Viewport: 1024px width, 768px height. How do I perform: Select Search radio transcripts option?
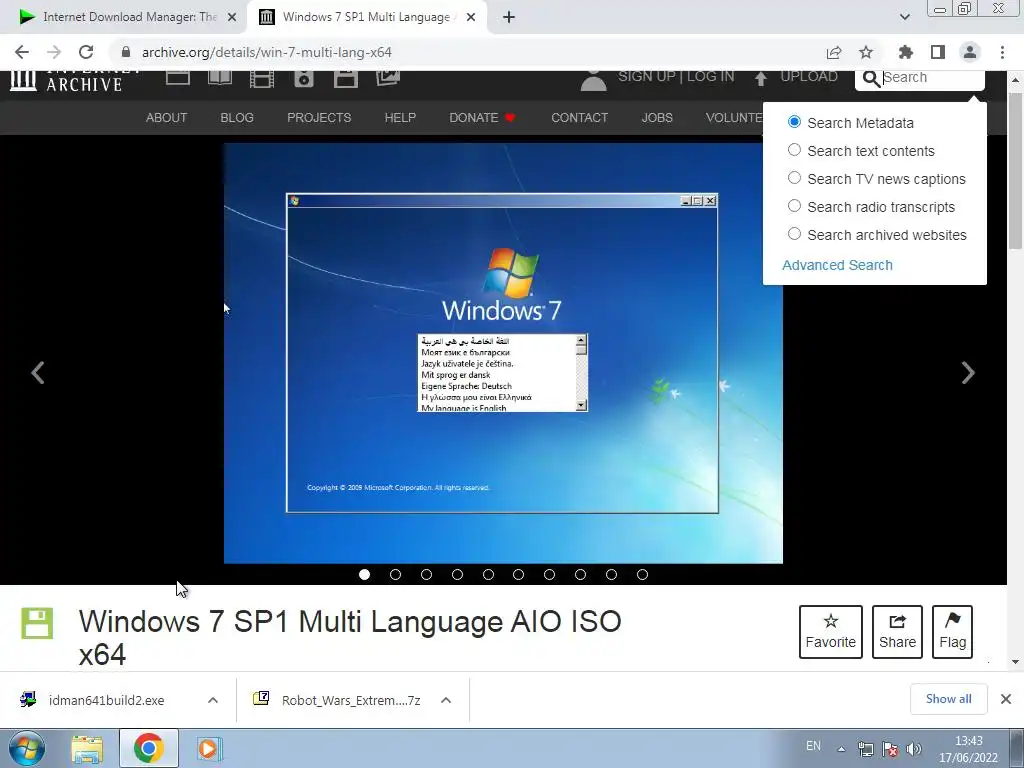coord(794,206)
